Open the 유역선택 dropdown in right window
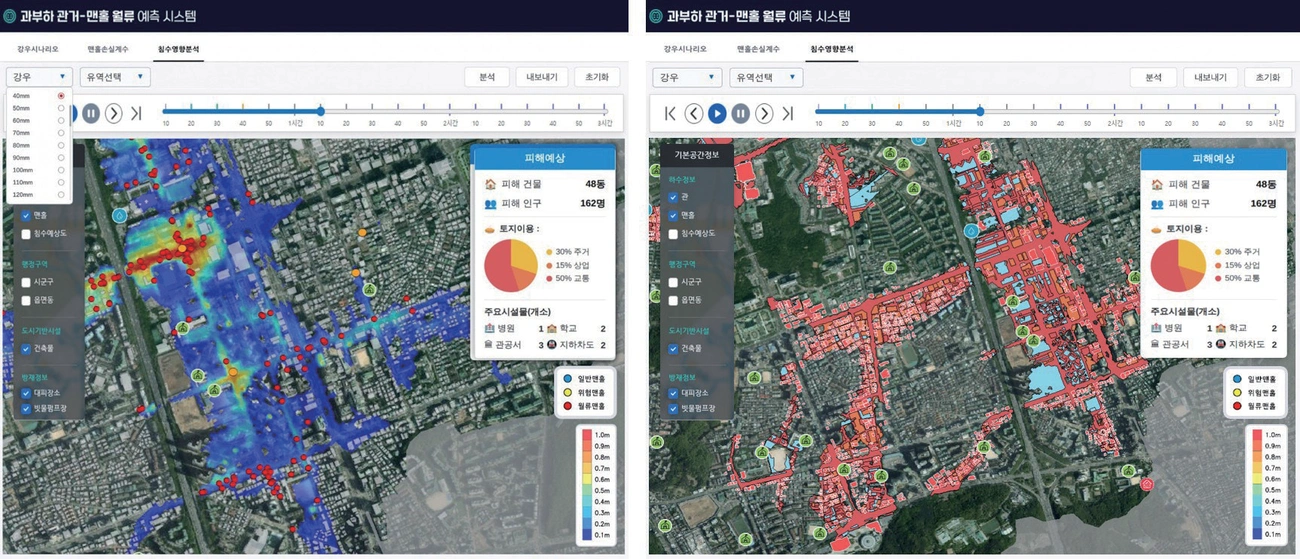The height and width of the screenshot is (559, 1300). tap(766, 77)
